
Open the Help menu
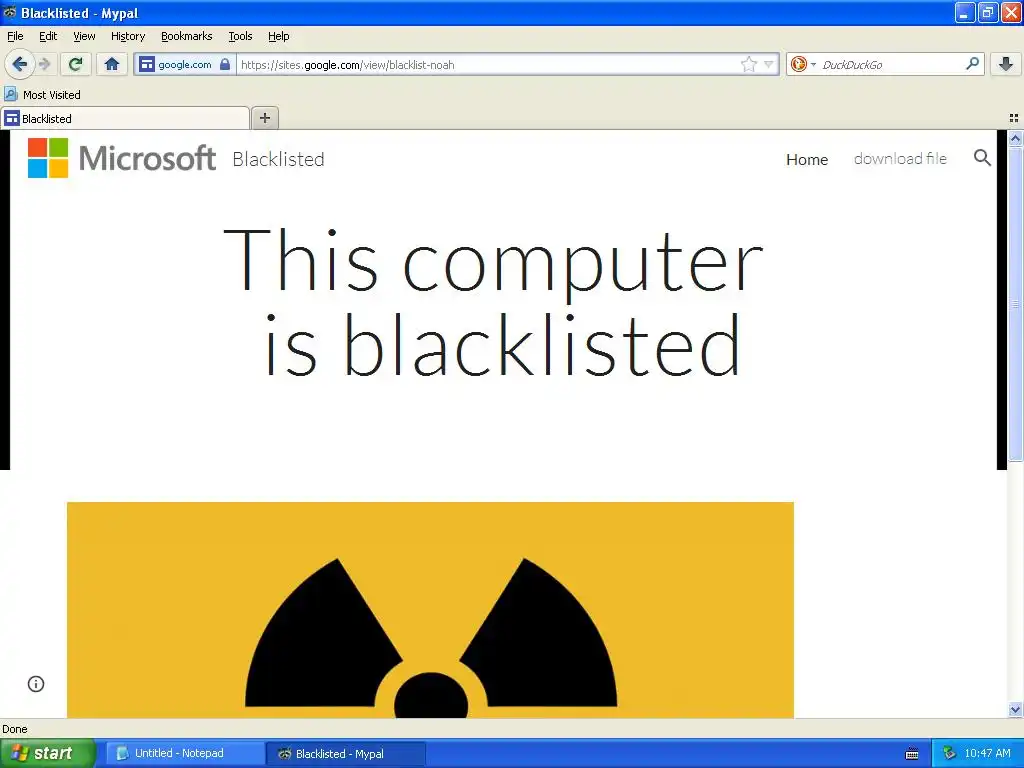(279, 36)
